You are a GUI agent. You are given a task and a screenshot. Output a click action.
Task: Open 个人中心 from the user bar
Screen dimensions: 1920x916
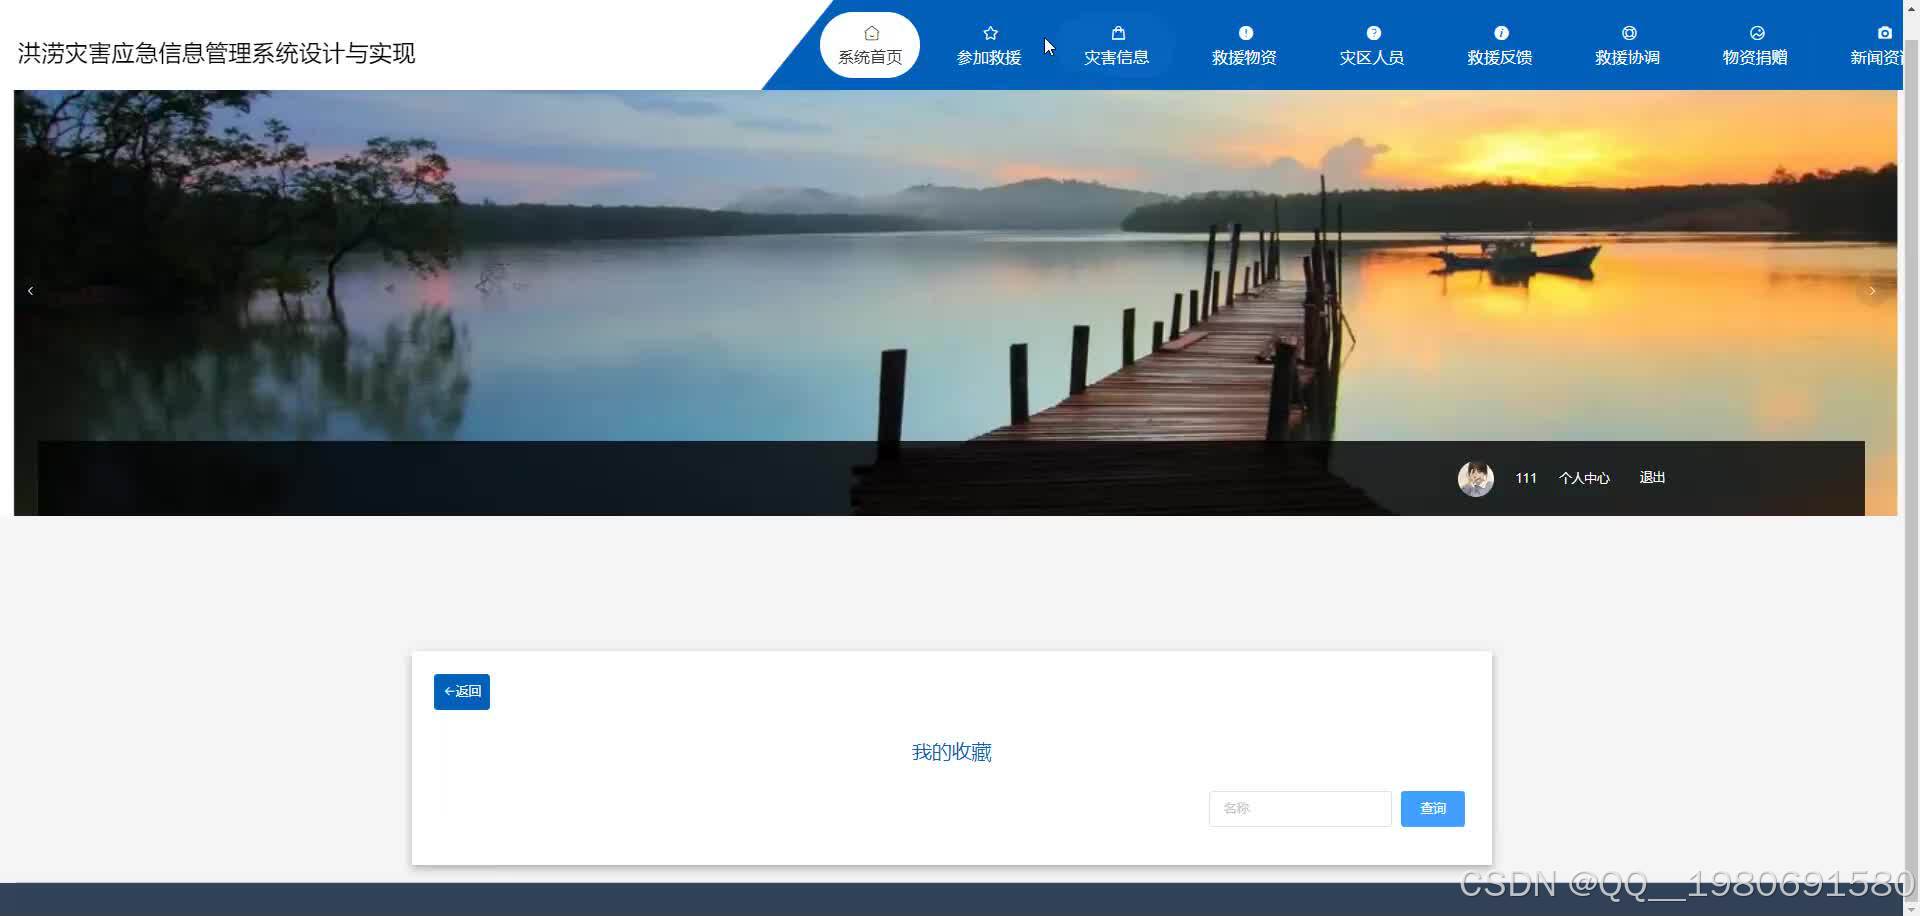pyautogui.click(x=1584, y=478)
